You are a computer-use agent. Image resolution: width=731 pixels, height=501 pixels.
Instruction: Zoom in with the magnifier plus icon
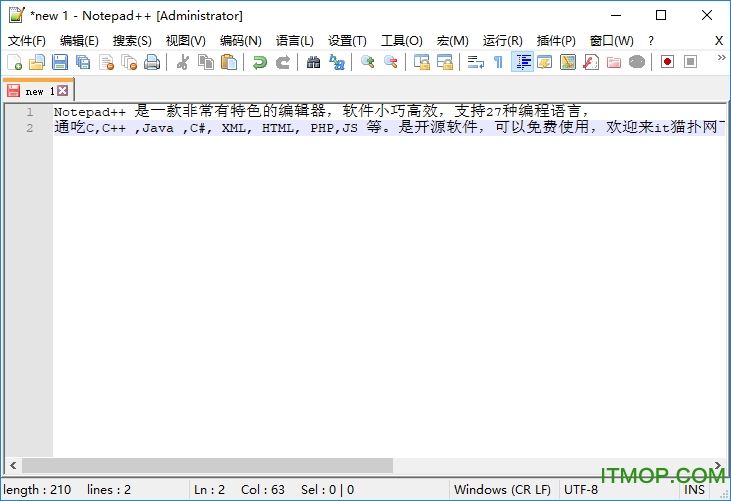pyautogui.click(x=367, y=62)
